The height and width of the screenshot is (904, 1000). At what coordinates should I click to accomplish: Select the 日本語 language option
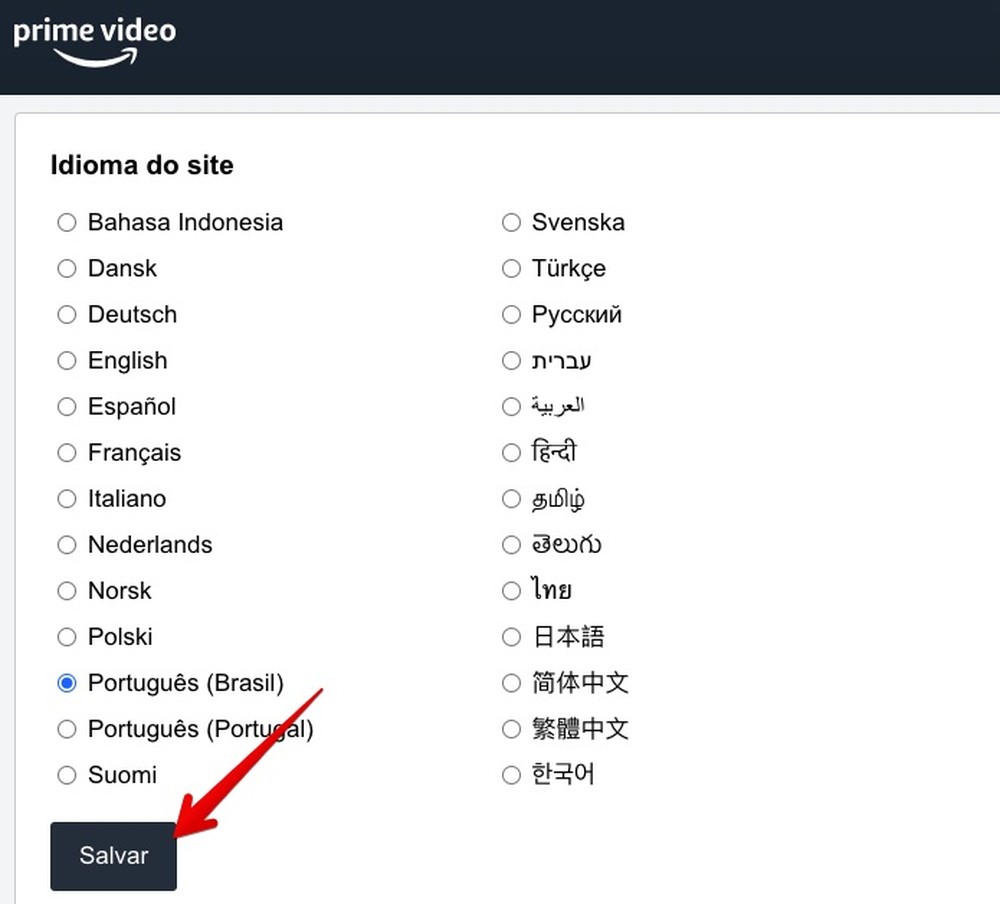pos(511,637)
